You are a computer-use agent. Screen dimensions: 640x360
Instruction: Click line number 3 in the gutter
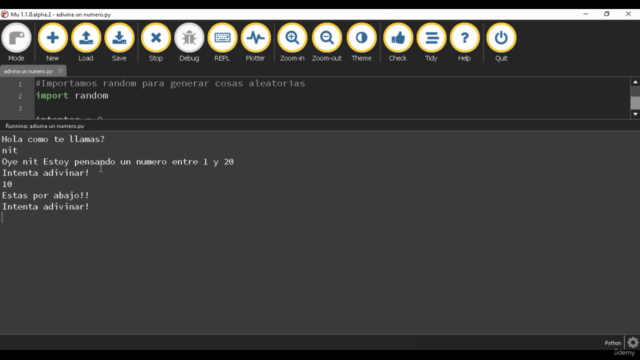(20, 109)
